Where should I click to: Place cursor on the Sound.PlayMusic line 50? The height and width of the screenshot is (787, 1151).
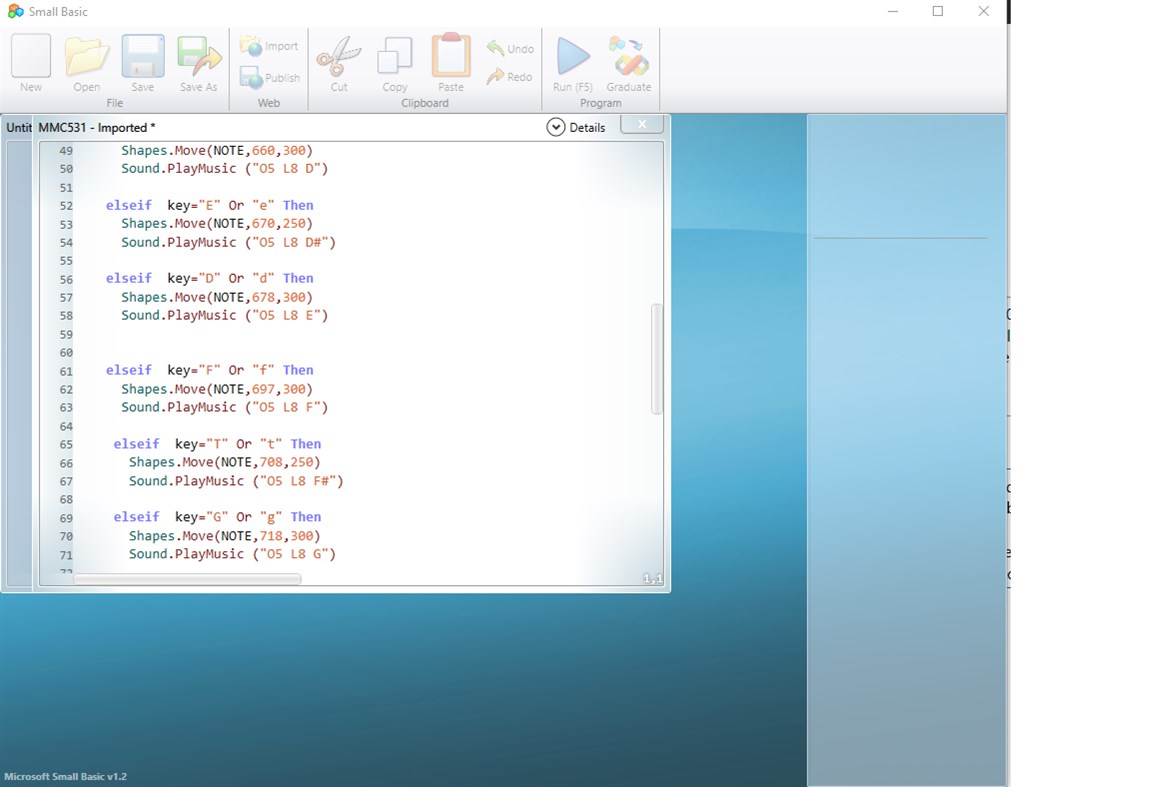[225, 168]
